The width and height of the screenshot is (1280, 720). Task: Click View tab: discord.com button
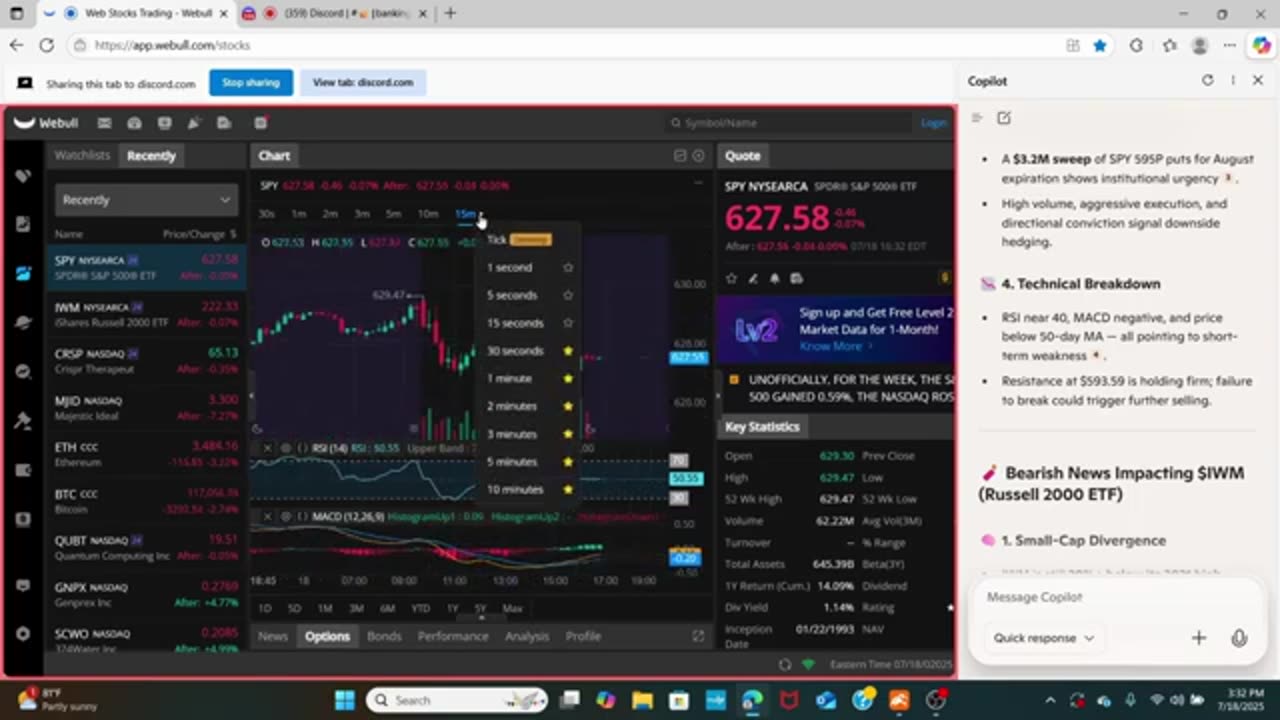(363, 83)
